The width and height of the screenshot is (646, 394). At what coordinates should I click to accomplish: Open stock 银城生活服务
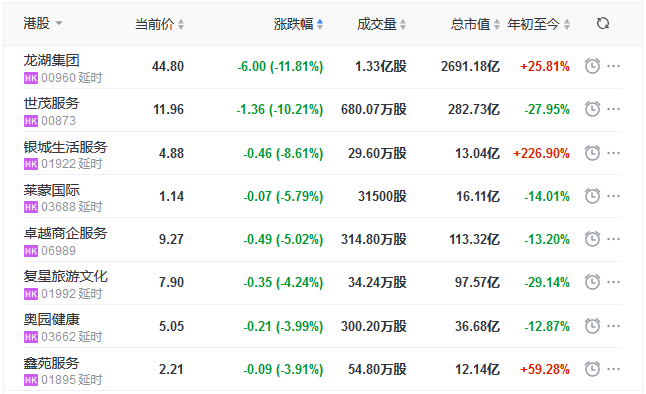(66, 147)
